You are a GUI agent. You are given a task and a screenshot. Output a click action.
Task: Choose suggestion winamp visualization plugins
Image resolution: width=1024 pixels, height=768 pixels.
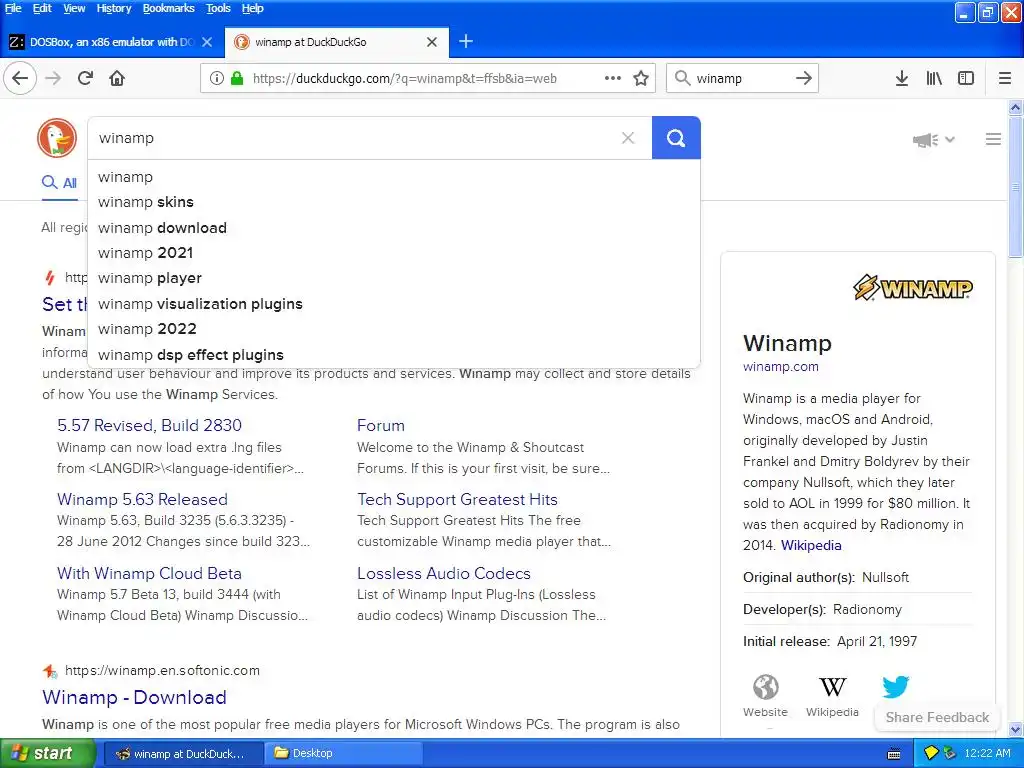(394, 304)
